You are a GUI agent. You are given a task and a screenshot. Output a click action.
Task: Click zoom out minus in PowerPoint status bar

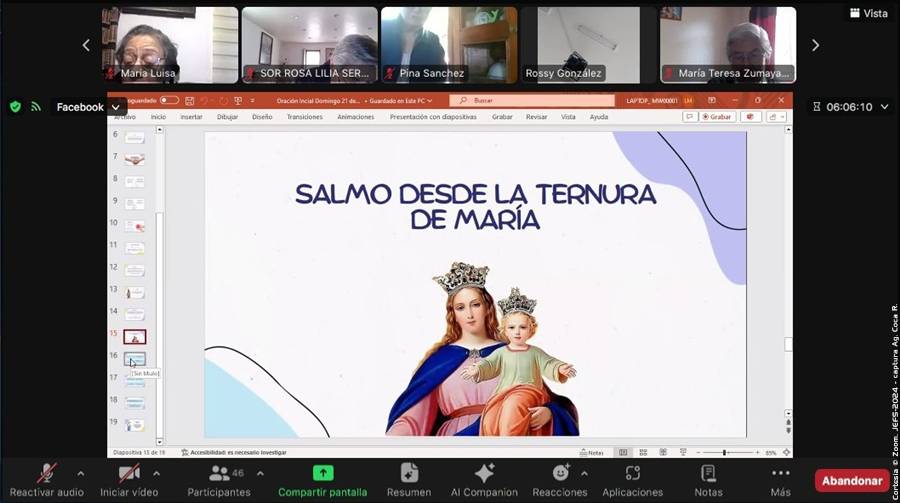coord(698,452)
